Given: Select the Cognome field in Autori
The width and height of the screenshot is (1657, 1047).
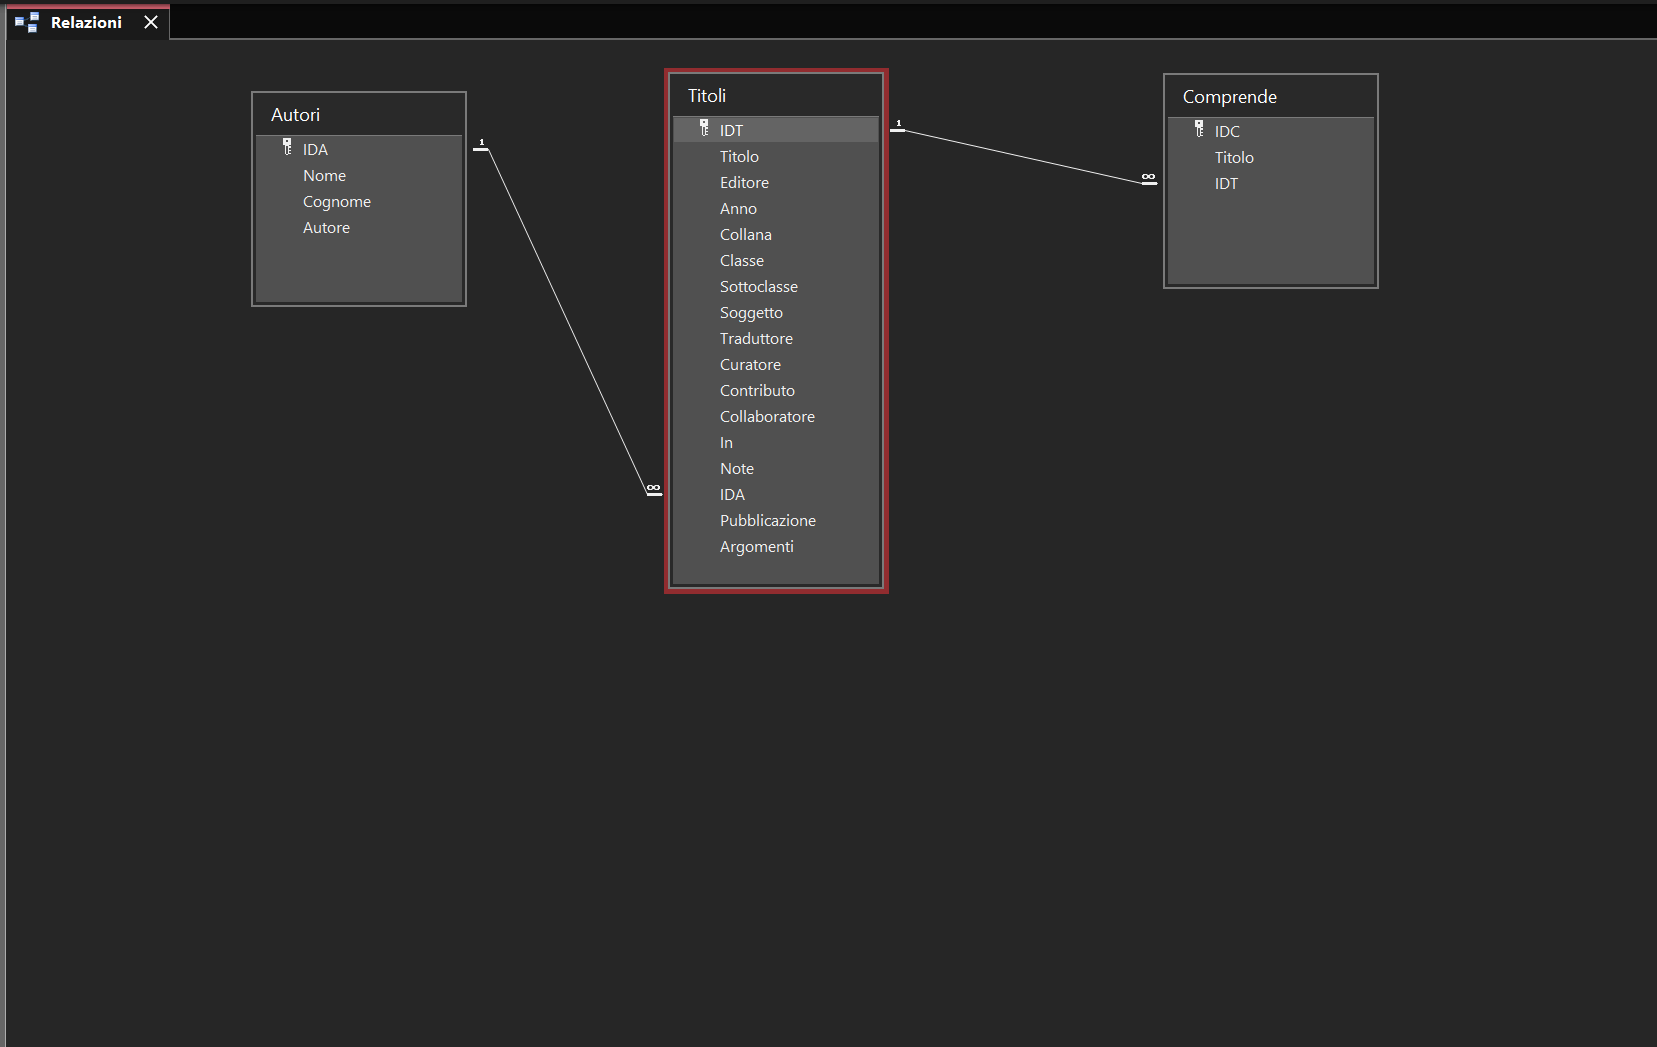Looking at the screenshot, I should click(x=337, y=202).
